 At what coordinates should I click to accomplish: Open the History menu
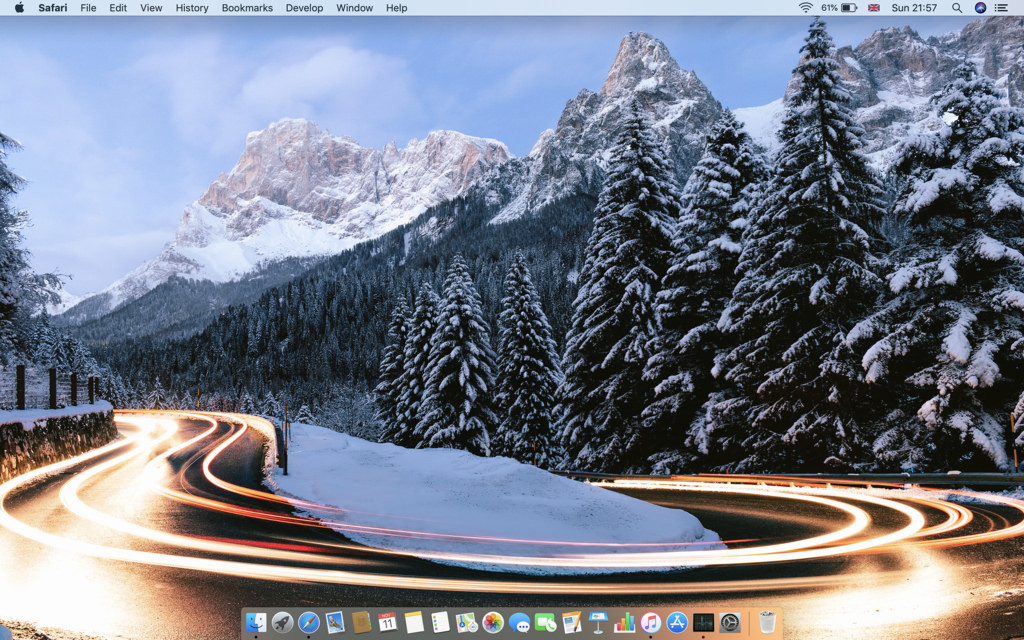click(x=192, y=8)
